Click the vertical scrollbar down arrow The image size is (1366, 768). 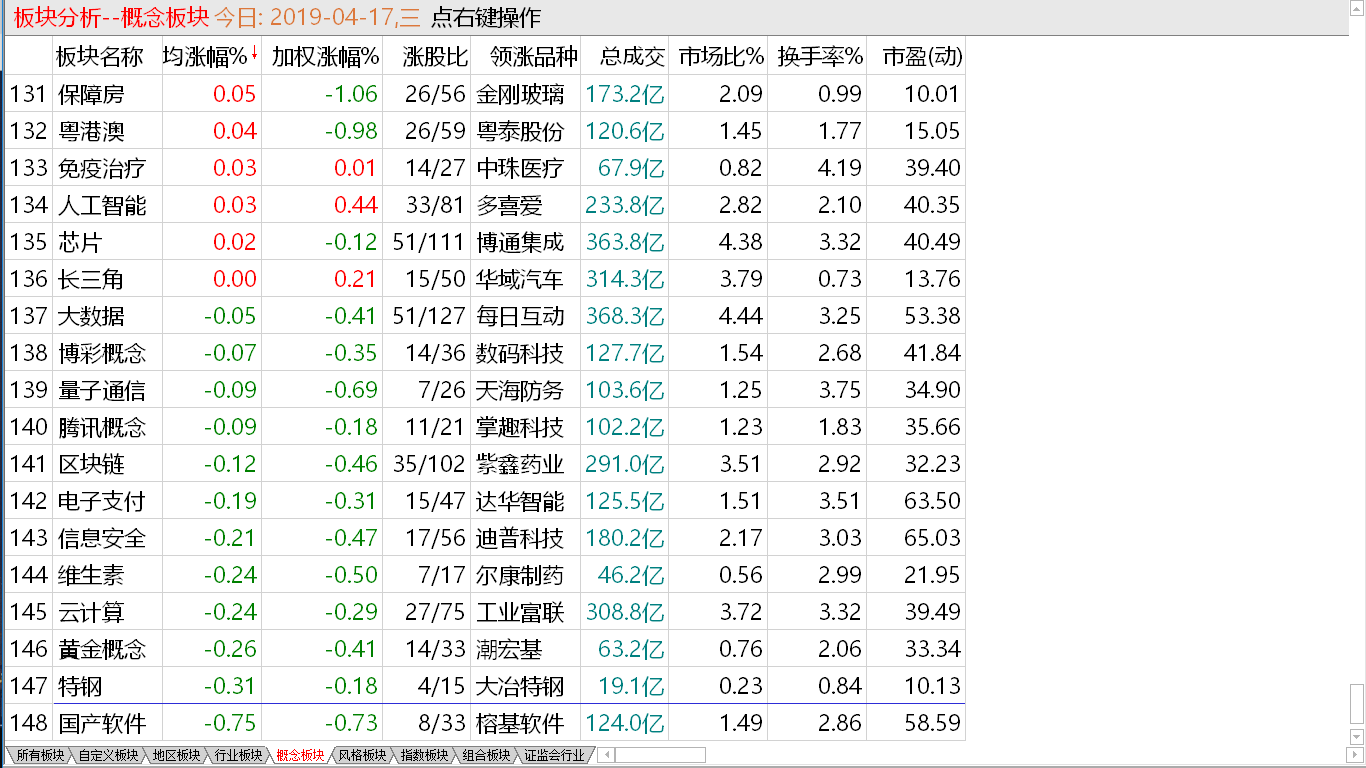pyautogui.click(x=1357, y=737)
